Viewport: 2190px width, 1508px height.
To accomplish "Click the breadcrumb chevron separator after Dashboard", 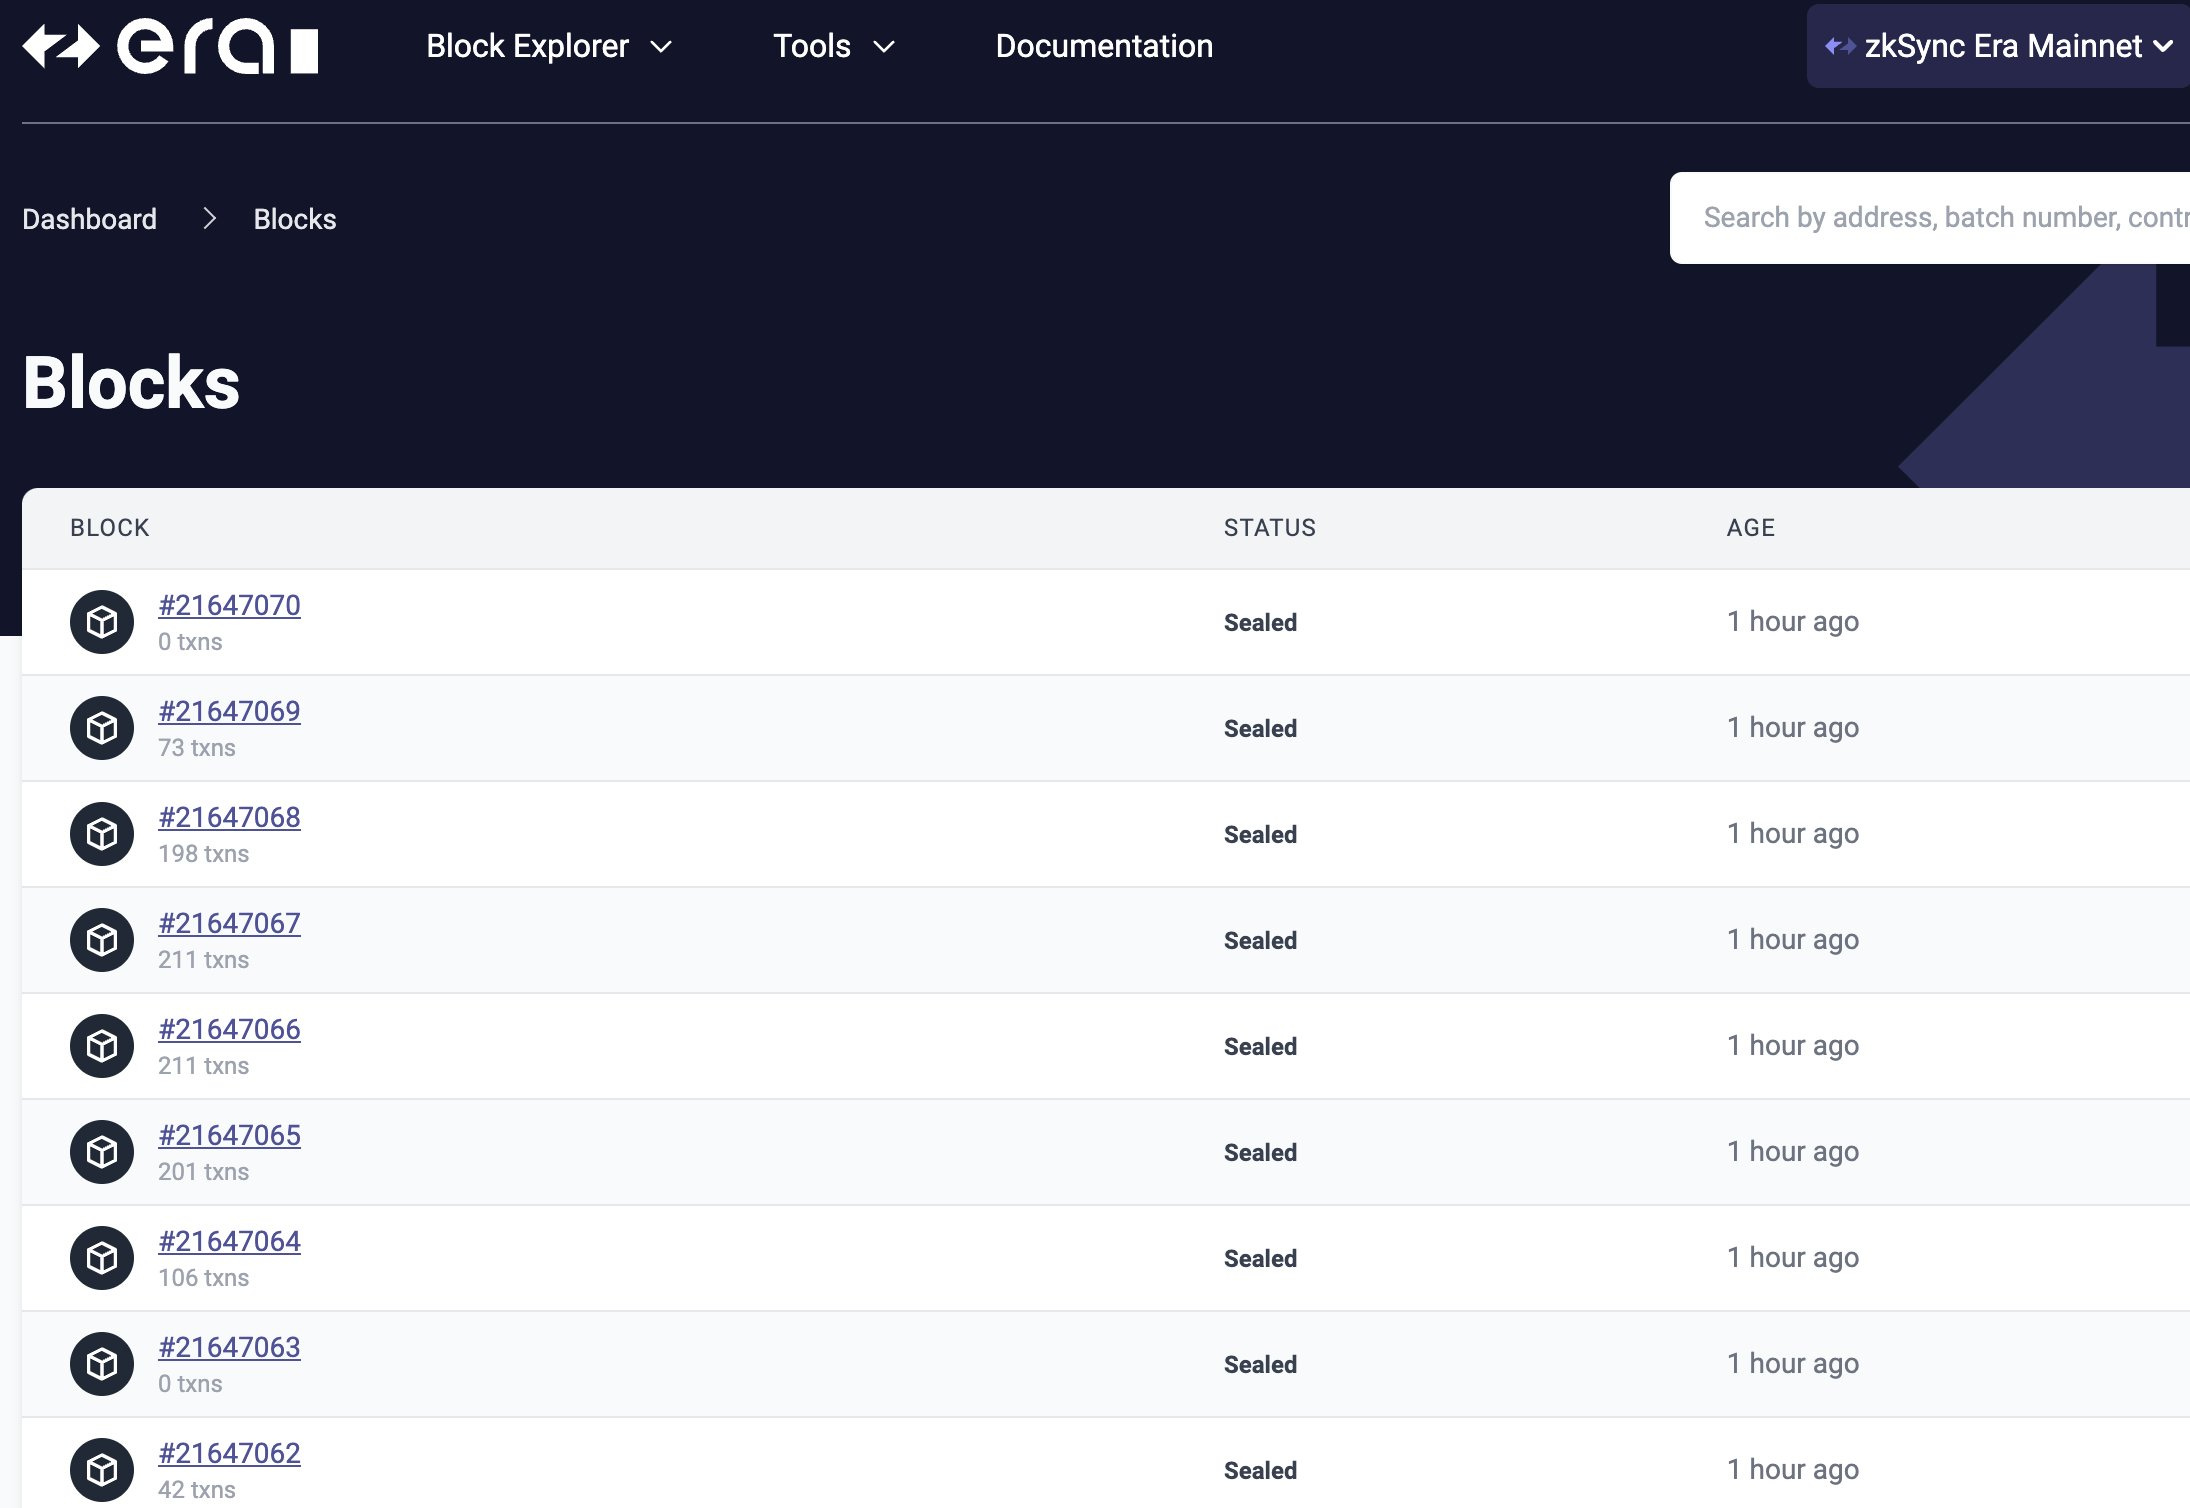I will 209,218.
